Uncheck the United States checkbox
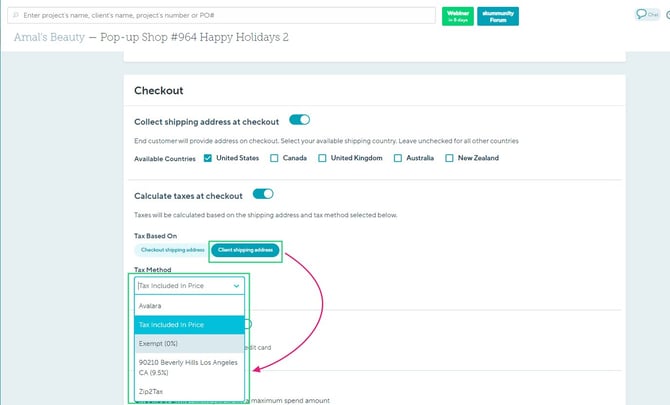The width and height of the screenshot is (670, 405). tap(208, 158)
